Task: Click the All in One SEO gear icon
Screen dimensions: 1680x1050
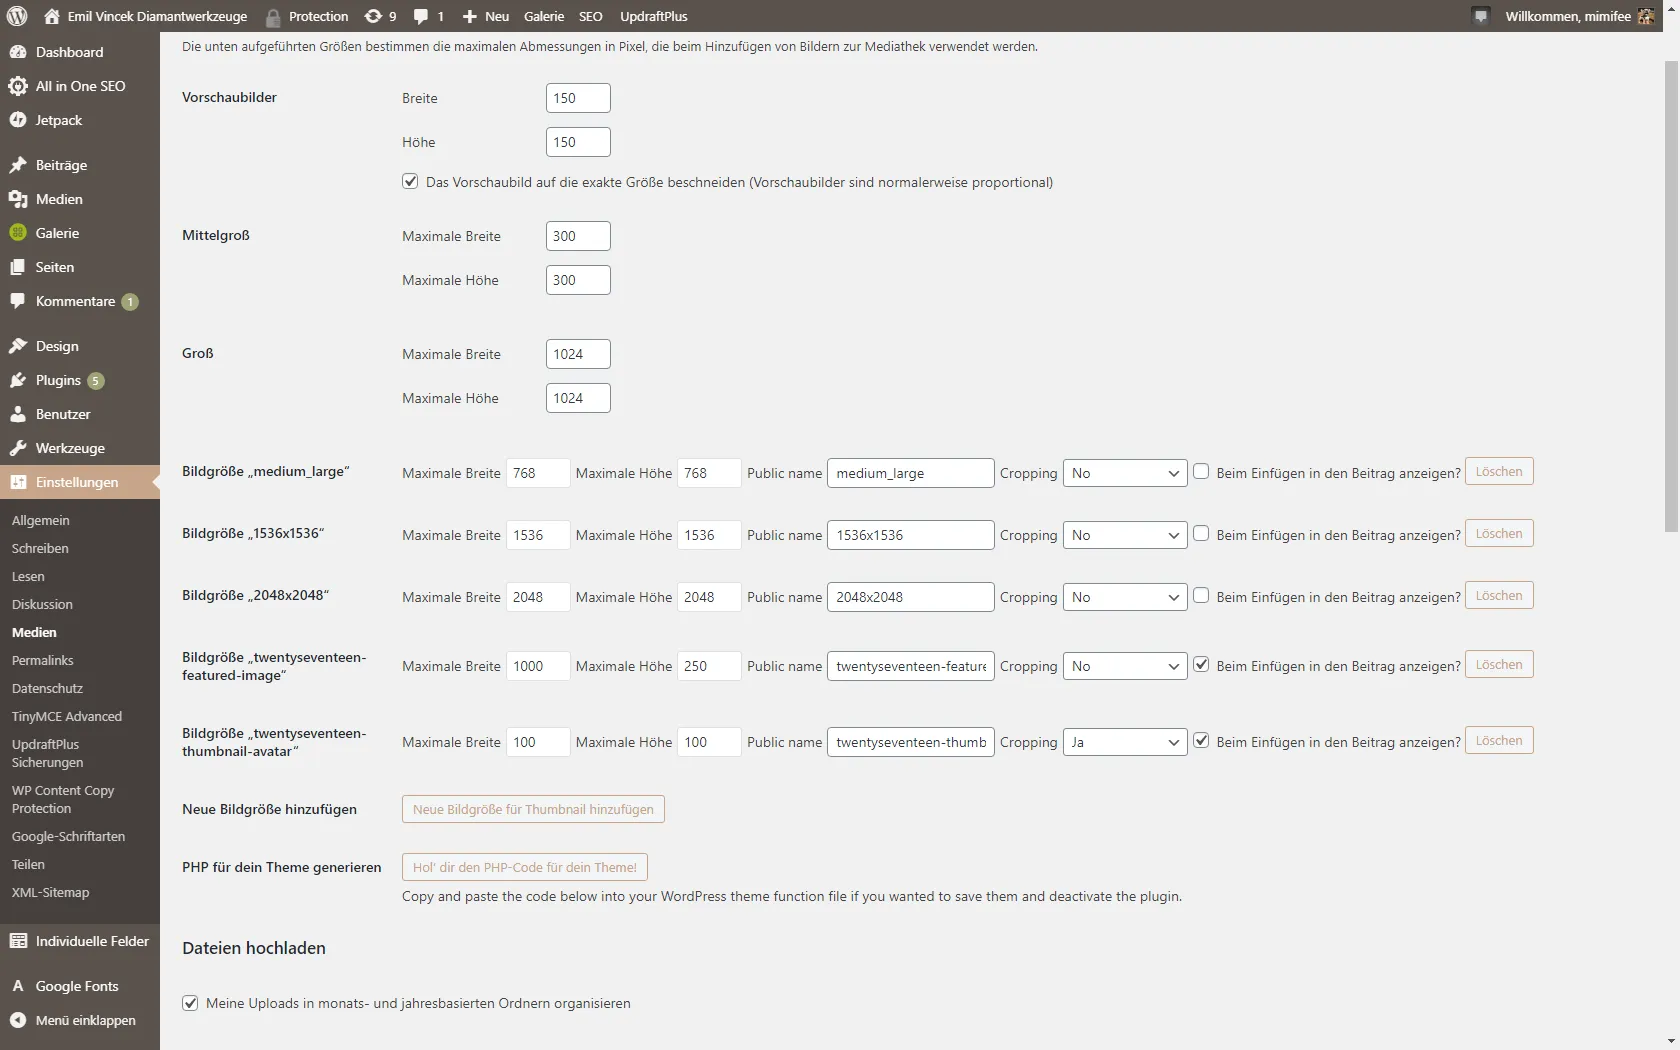Action: [18, 86]
